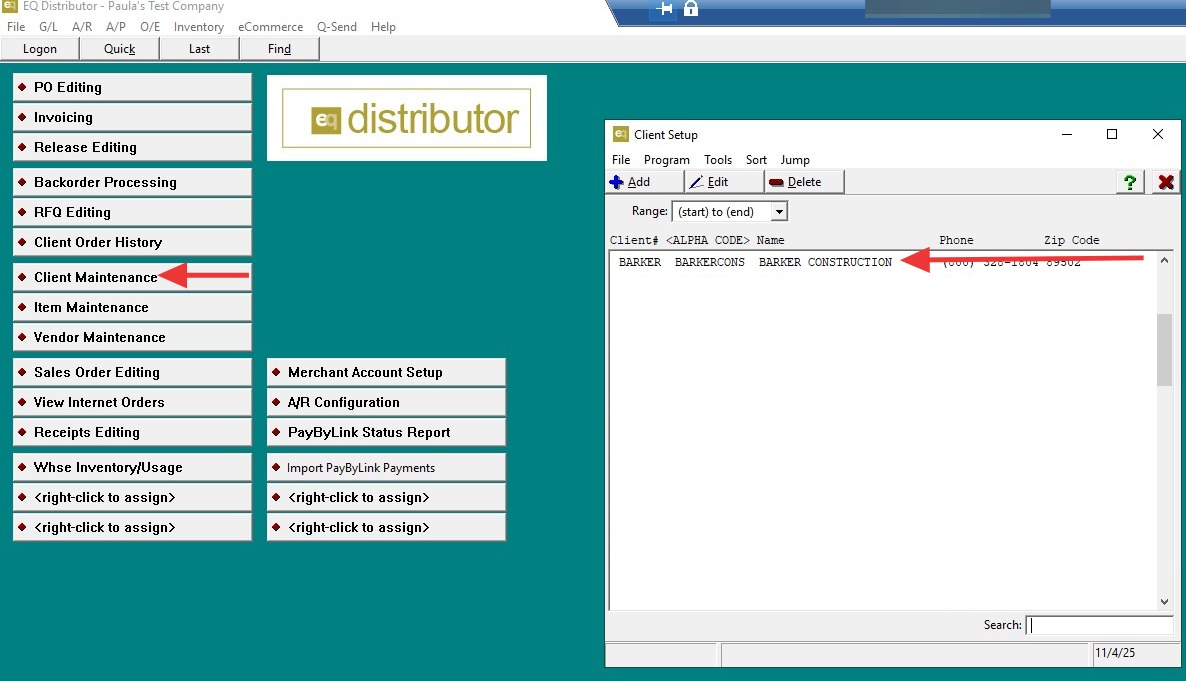This screenshot has width=1186, height=681.
Task: Click the Phone column header
Action: point(956,240)
